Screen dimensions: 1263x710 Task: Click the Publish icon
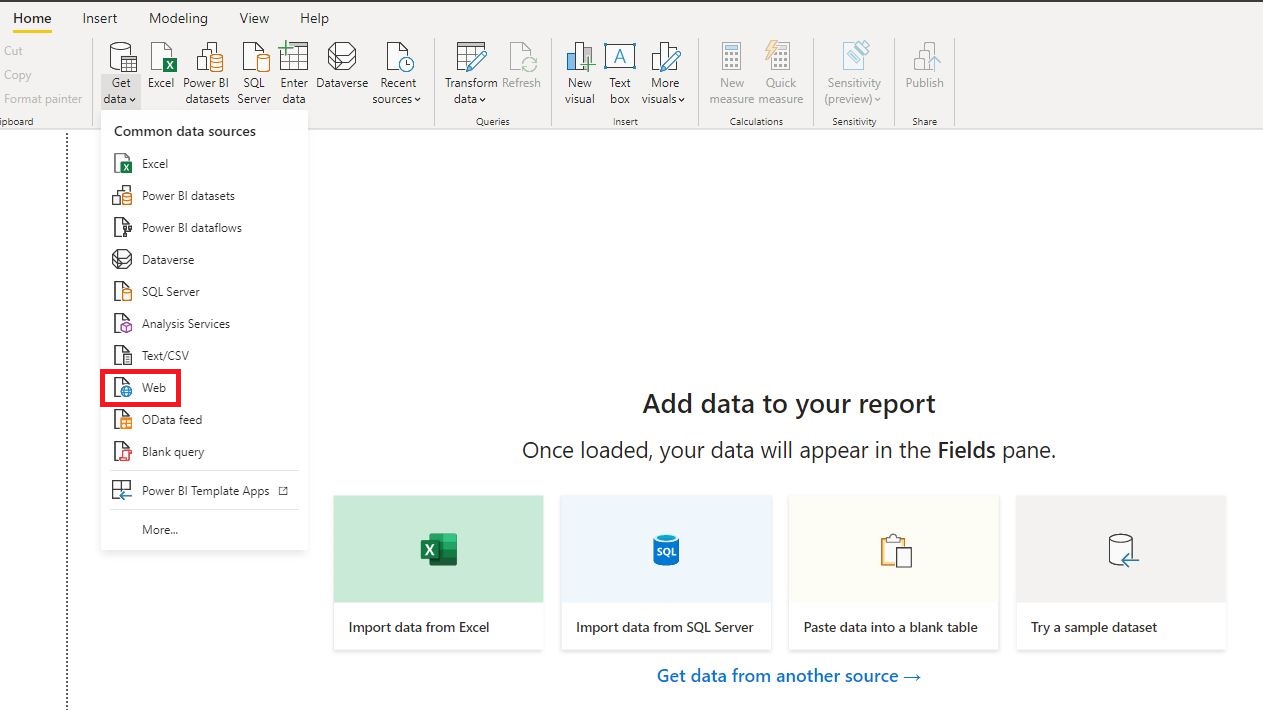tap(924, 67)
